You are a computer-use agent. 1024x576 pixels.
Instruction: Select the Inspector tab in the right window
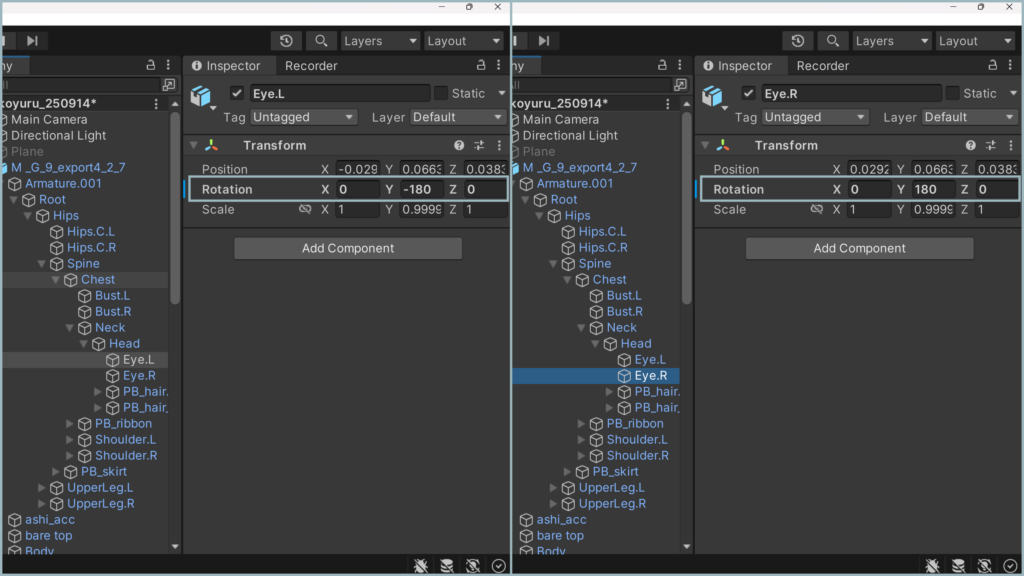pos(743,66)
